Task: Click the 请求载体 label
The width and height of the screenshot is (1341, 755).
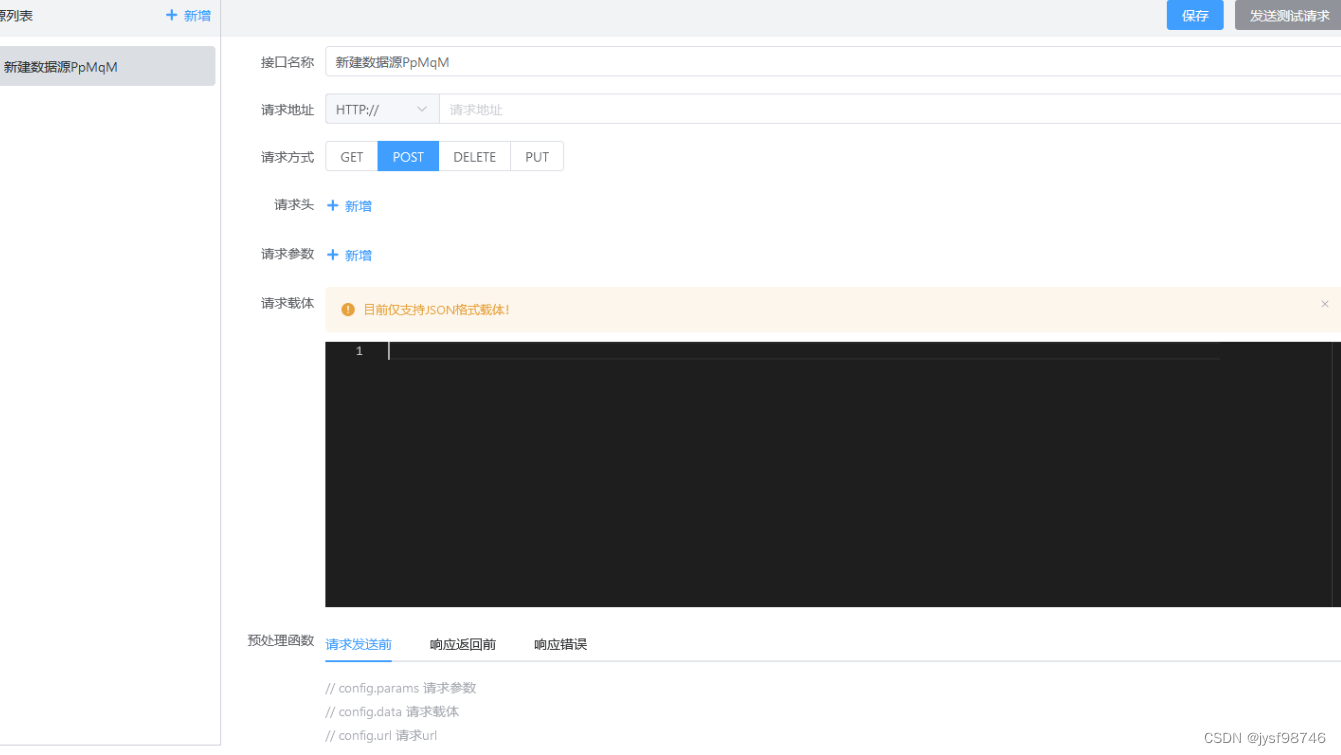Action: (x=288, y=303)
